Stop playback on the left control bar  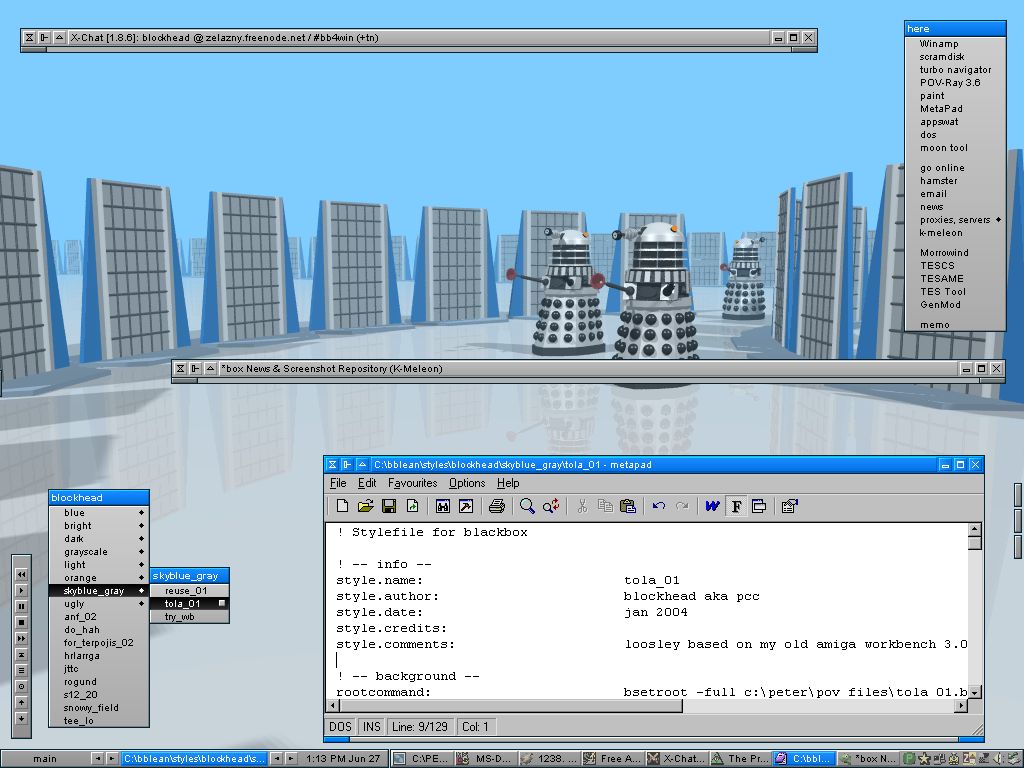click(x=22, y=622)
